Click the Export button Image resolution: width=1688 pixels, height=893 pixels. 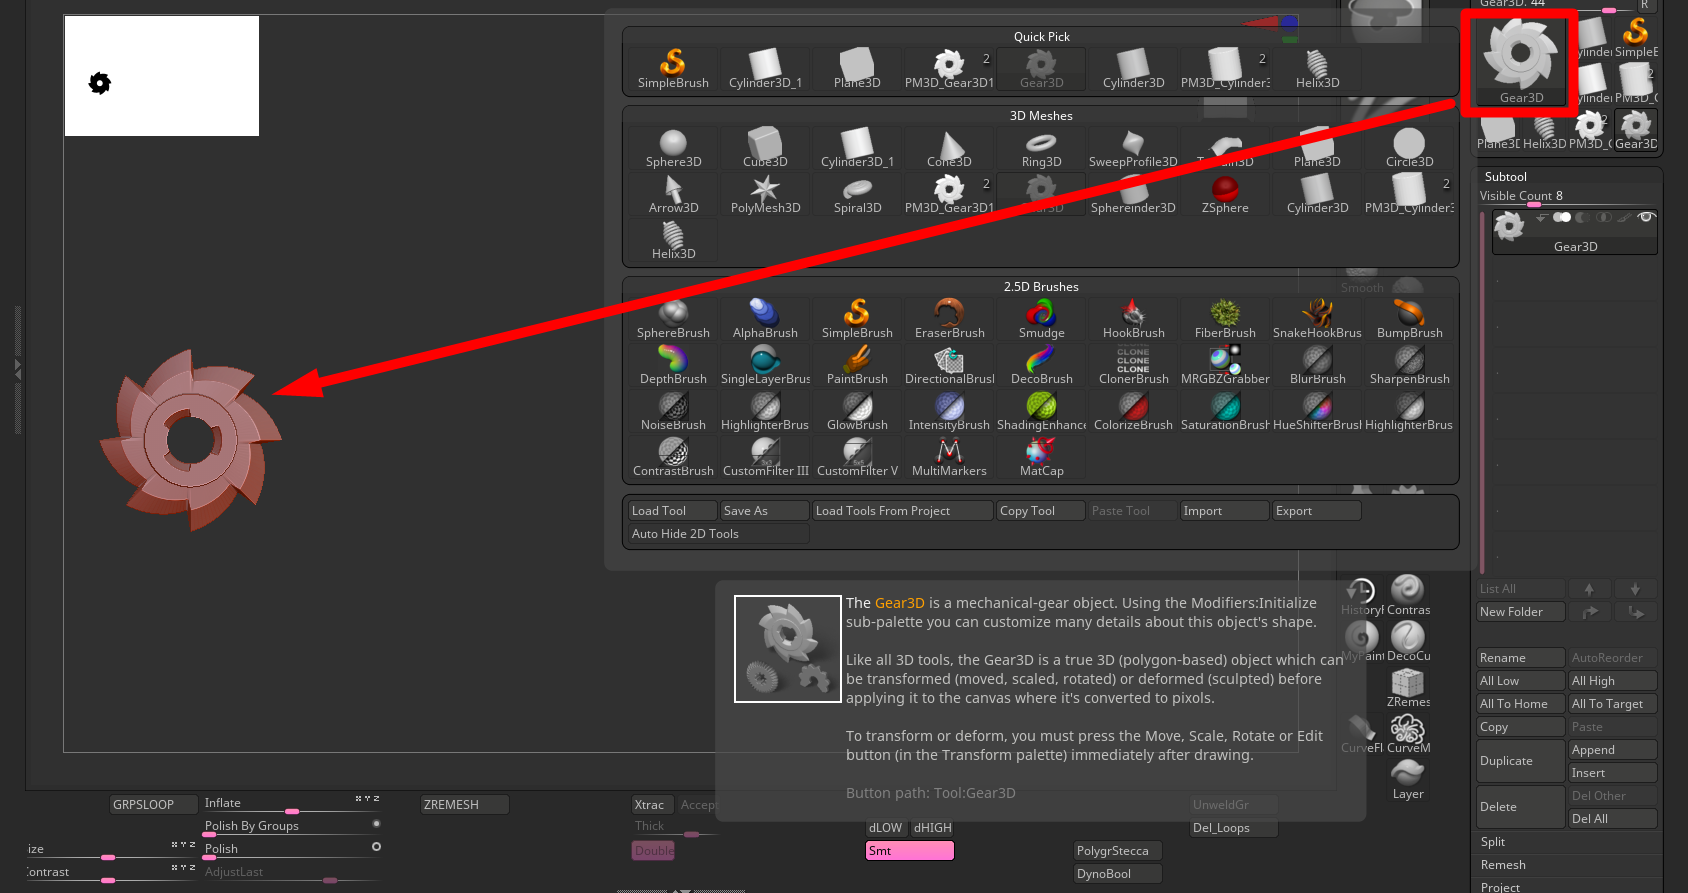pyautogui.click(x=1317, y=511)
